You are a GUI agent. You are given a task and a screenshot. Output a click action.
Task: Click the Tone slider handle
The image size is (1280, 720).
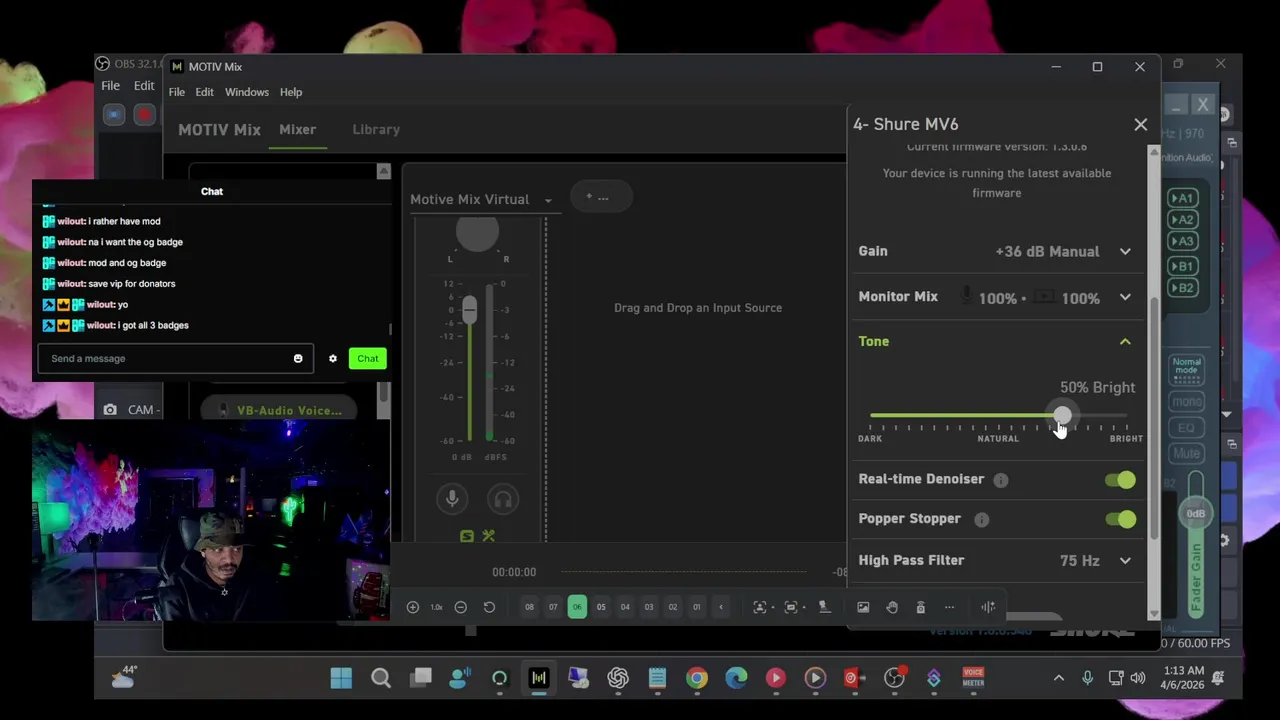point(1062,415)
